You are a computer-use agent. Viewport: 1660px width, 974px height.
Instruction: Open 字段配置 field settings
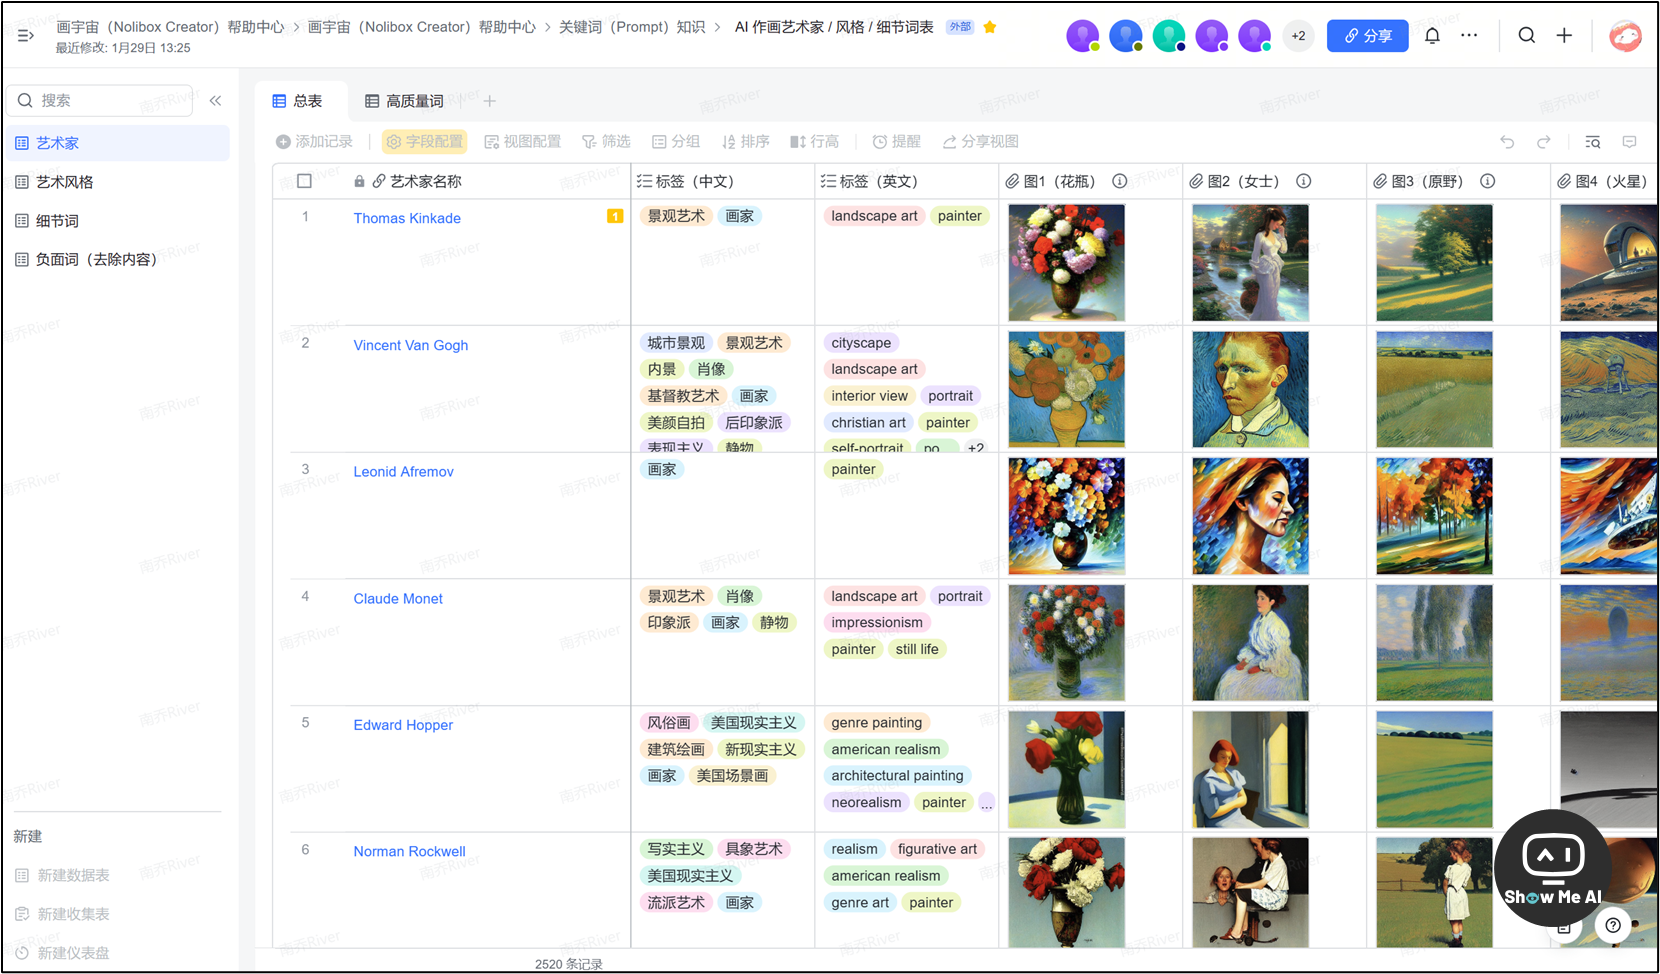tap(425, 142)
